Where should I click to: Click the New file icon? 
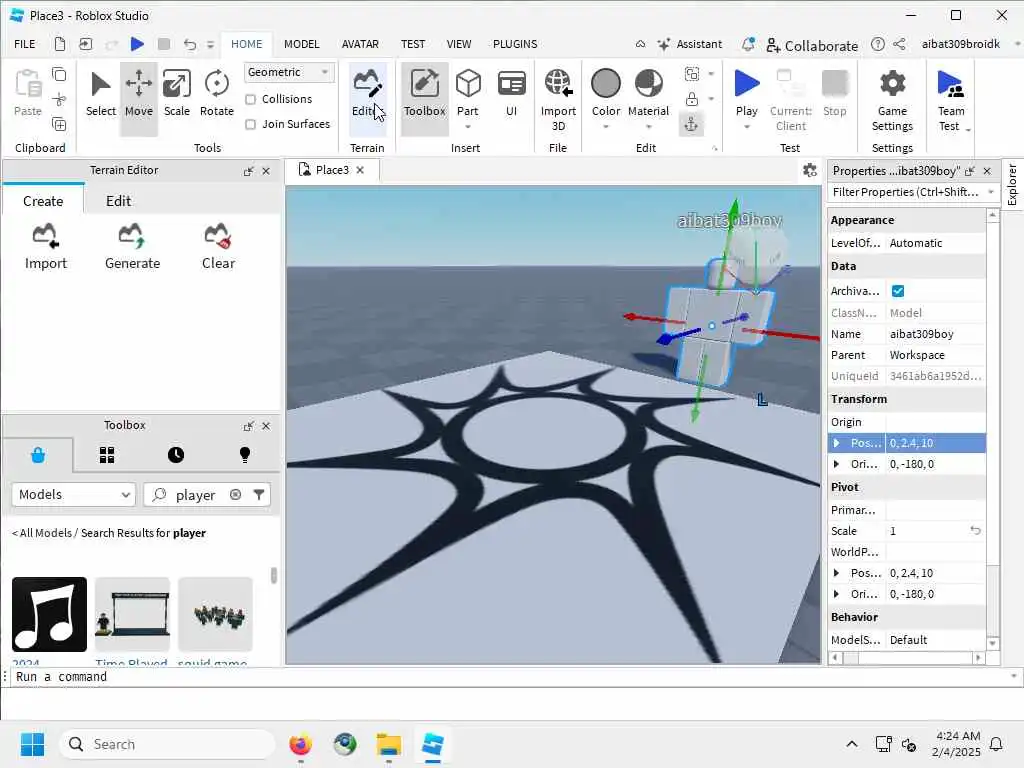click(x=59, y=44)
